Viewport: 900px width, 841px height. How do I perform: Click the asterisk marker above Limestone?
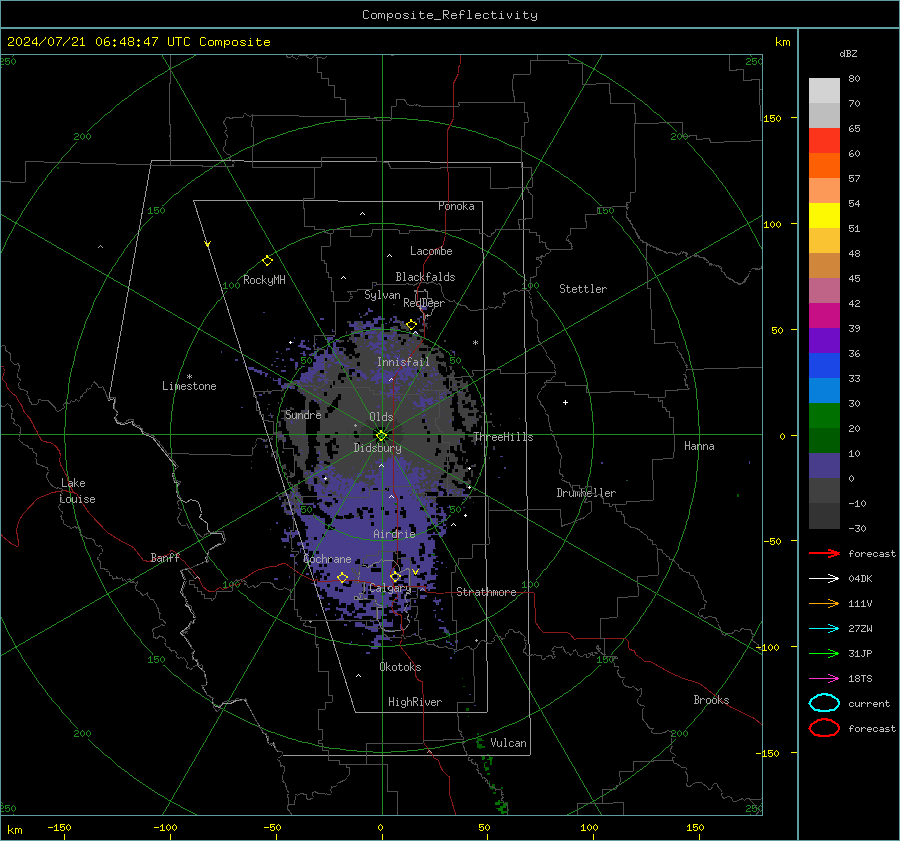point(189,377)
